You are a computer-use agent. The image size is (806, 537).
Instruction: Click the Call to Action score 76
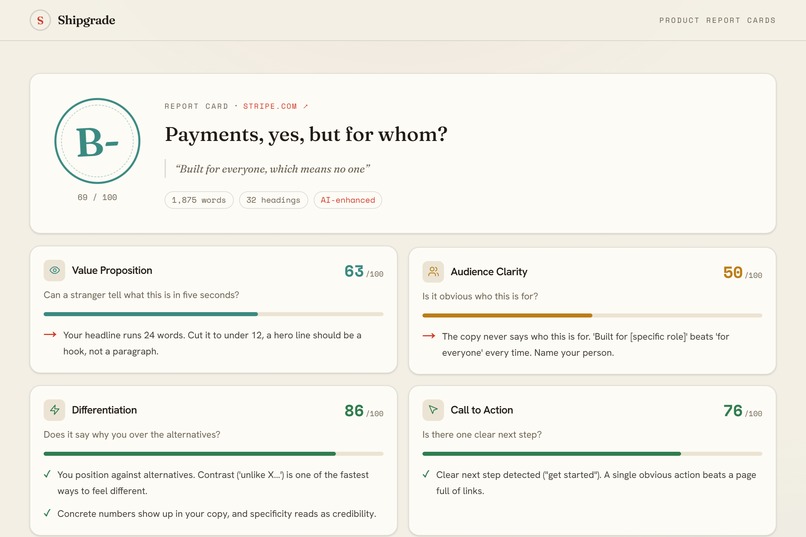pyautogui.click(x=732, y=411)
